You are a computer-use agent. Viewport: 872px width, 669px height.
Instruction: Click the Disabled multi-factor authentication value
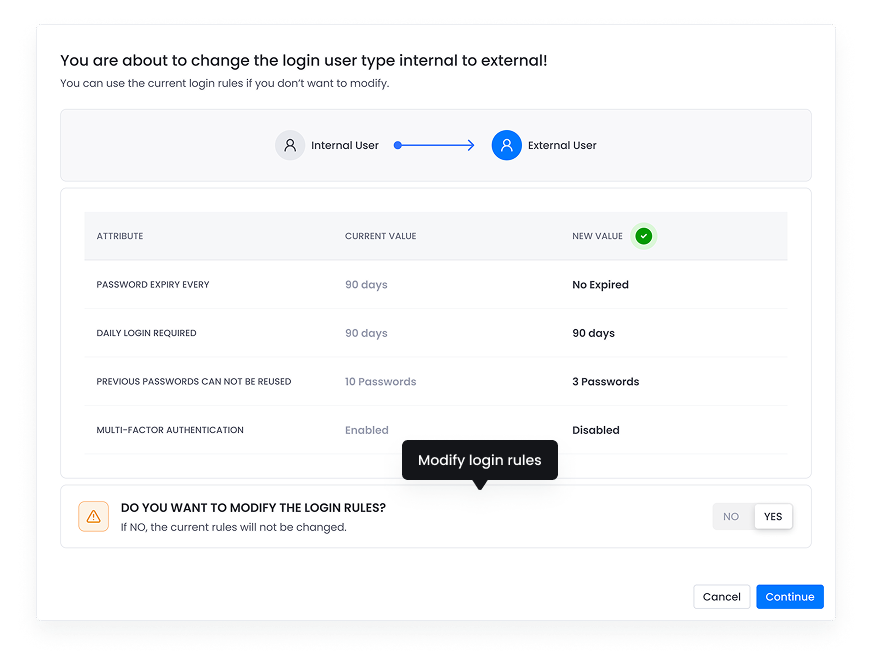595,430
